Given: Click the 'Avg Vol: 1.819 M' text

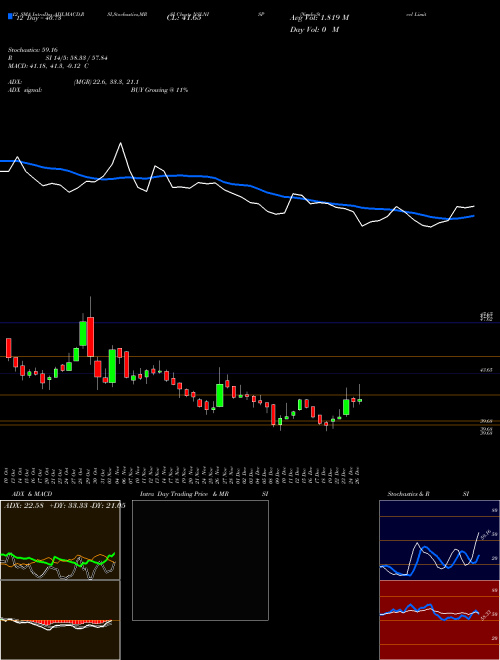Looking at the screenshot, I should click(319, 18).
